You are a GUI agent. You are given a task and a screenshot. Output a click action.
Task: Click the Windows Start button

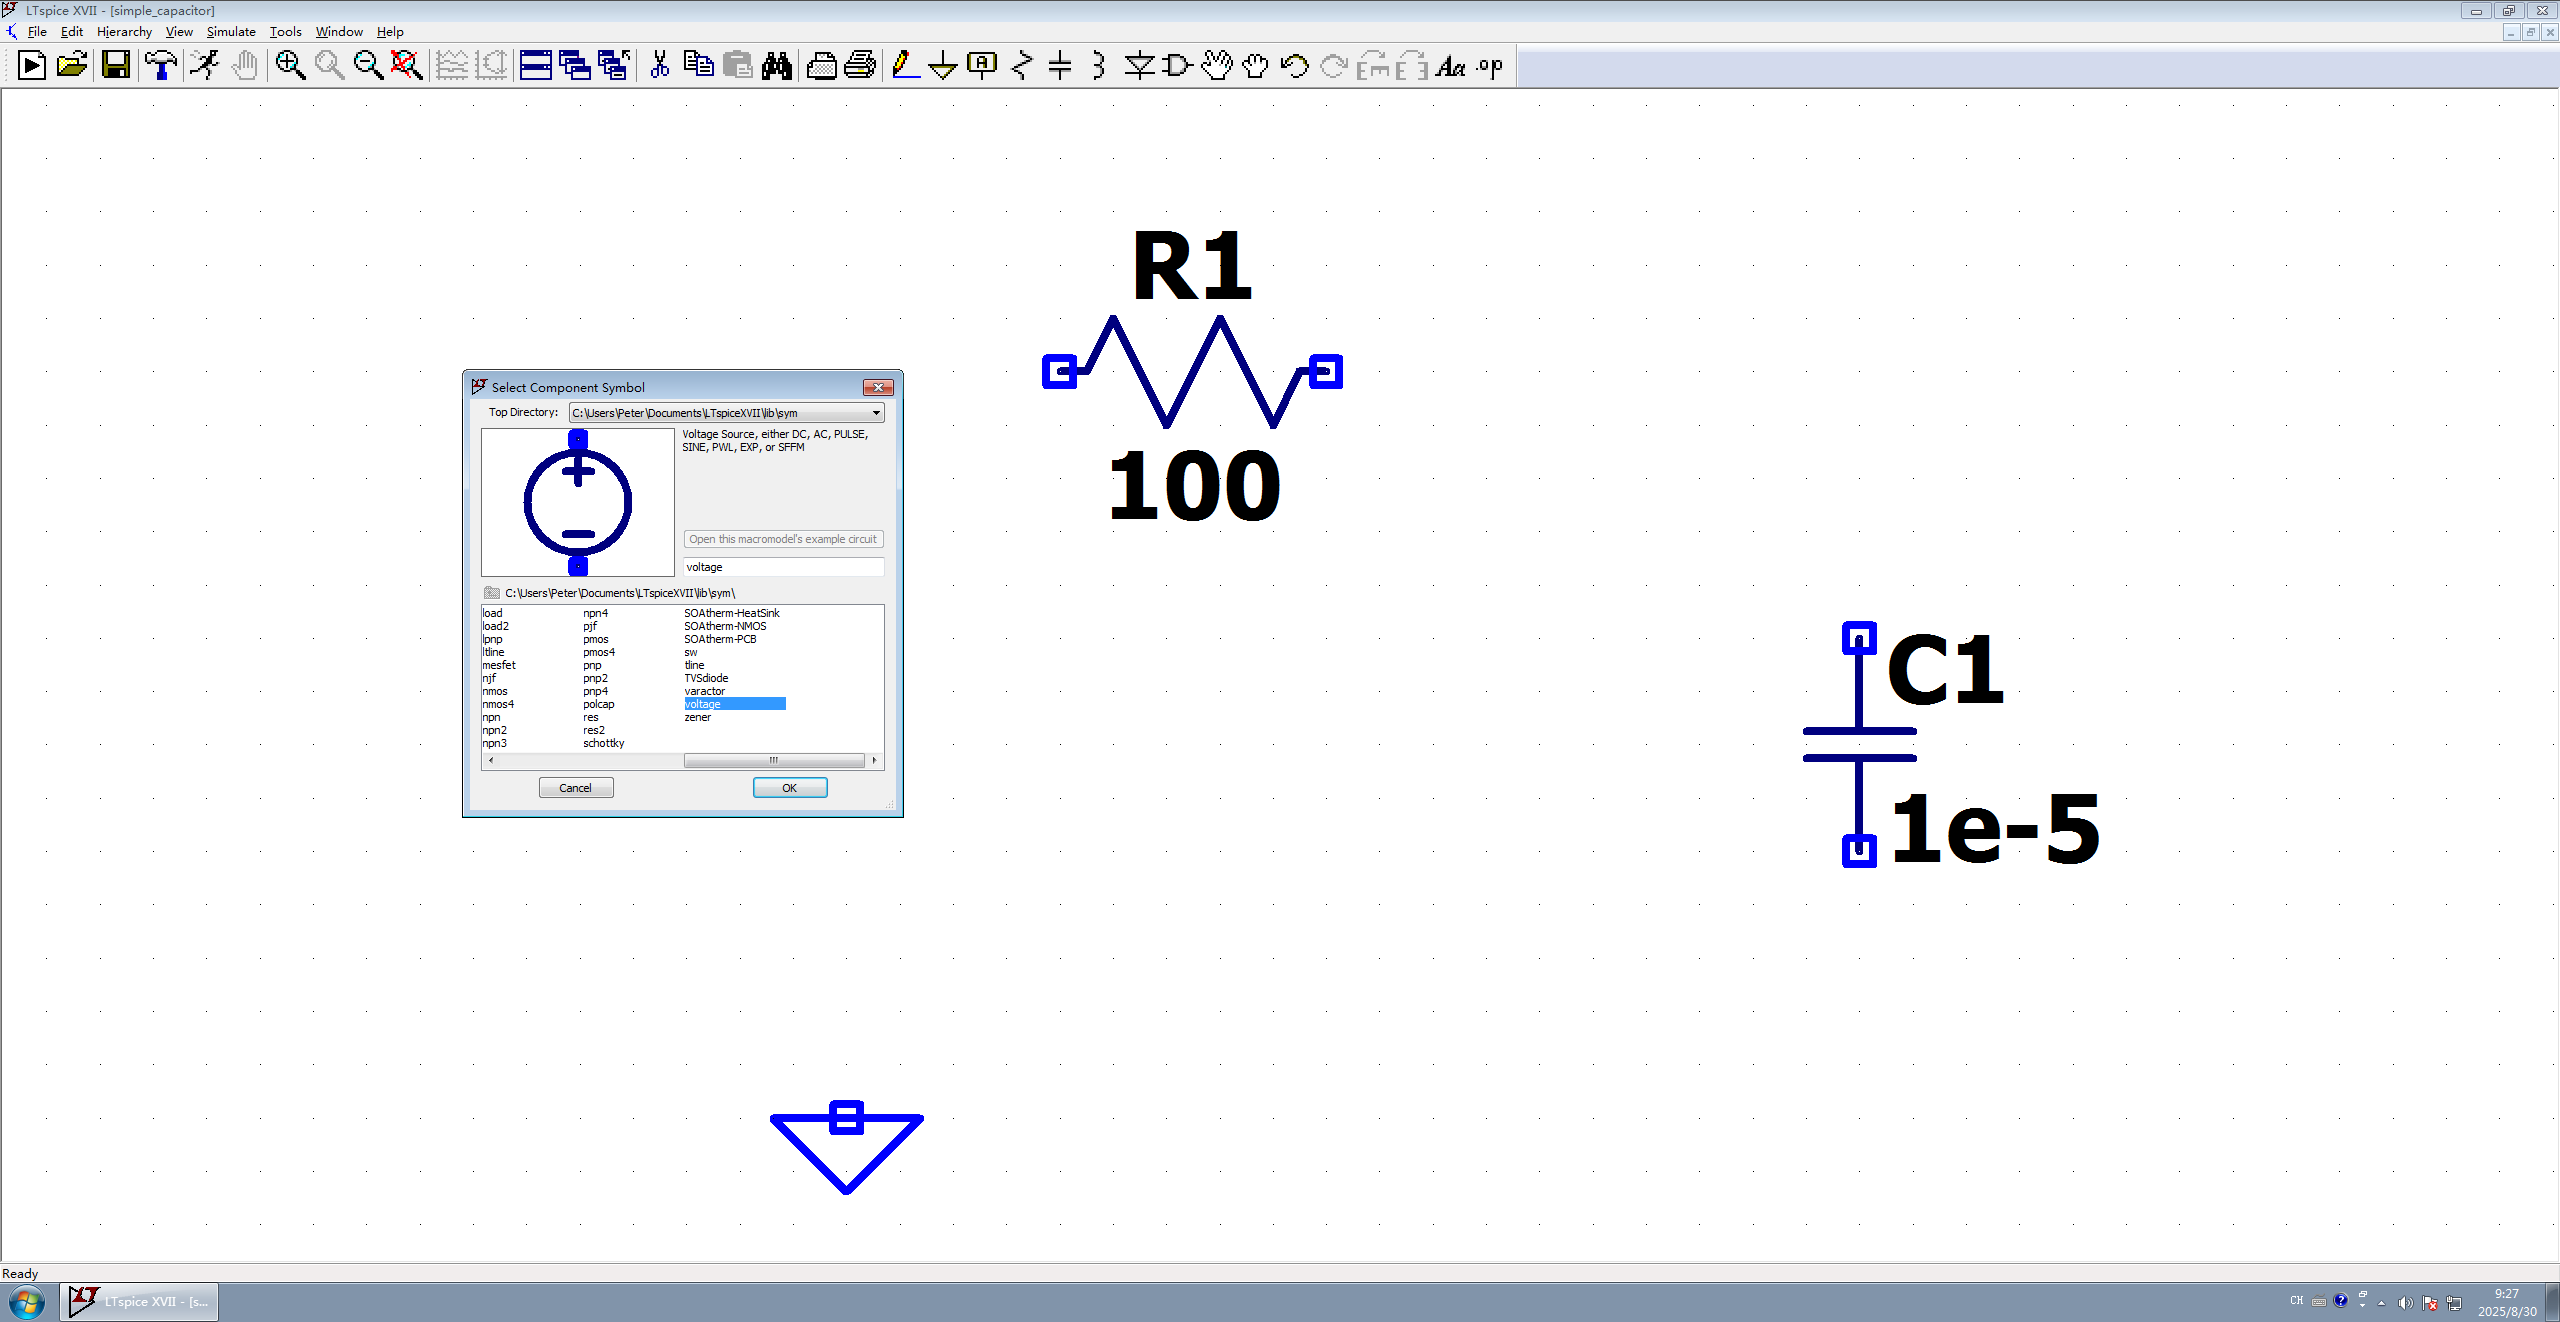point(26,1302)
